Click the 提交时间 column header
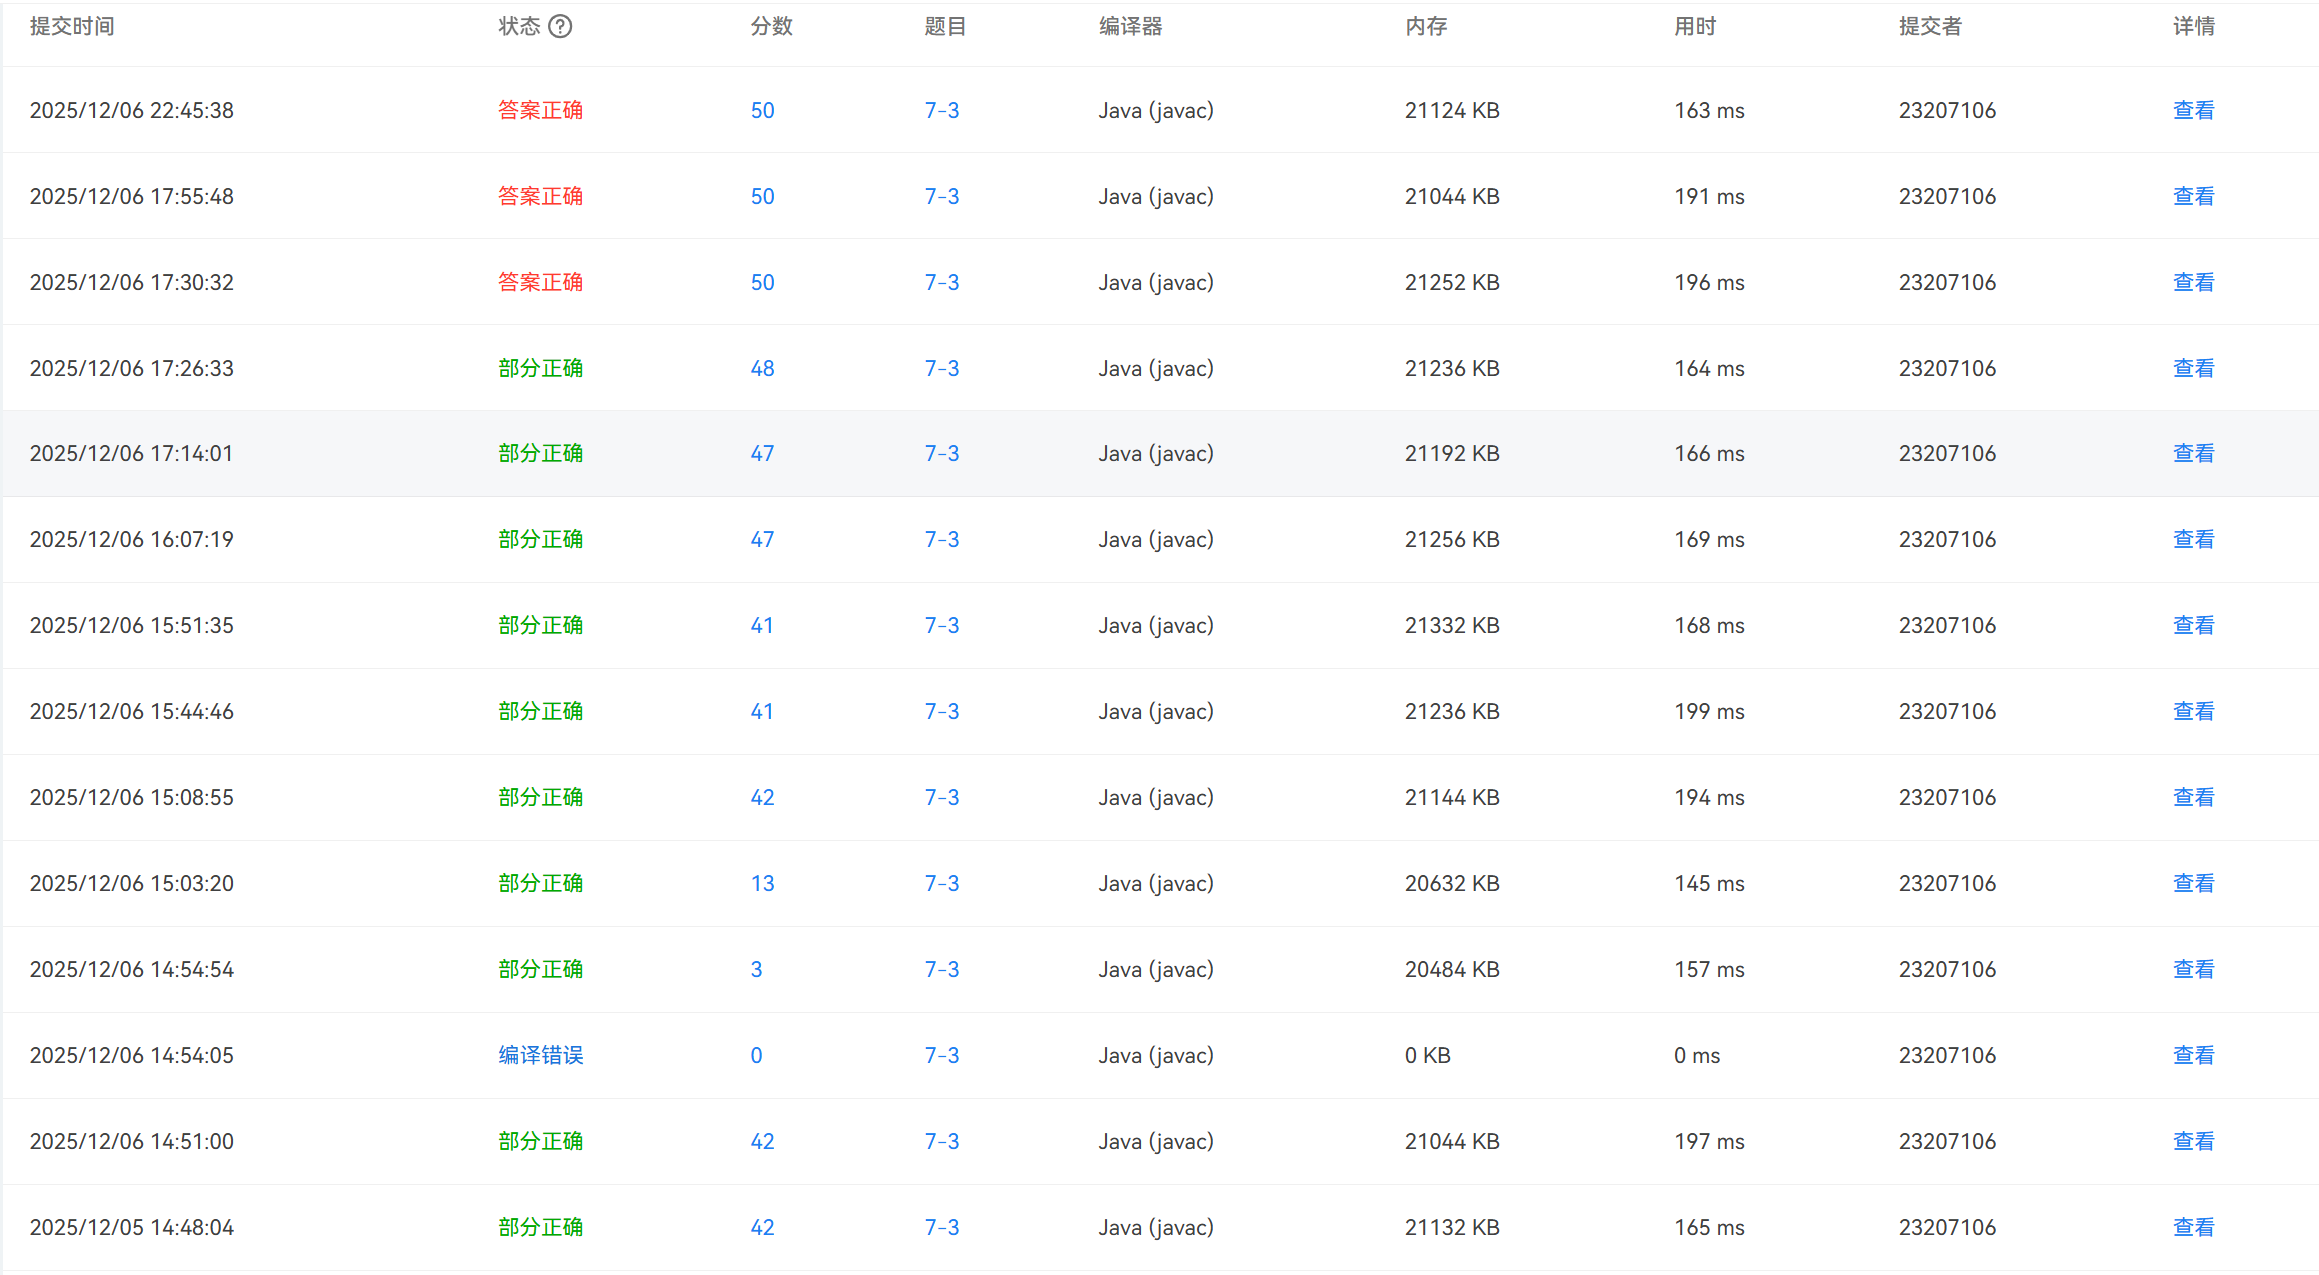This screenshot has width=2319, height=1275. click(72, 27)
